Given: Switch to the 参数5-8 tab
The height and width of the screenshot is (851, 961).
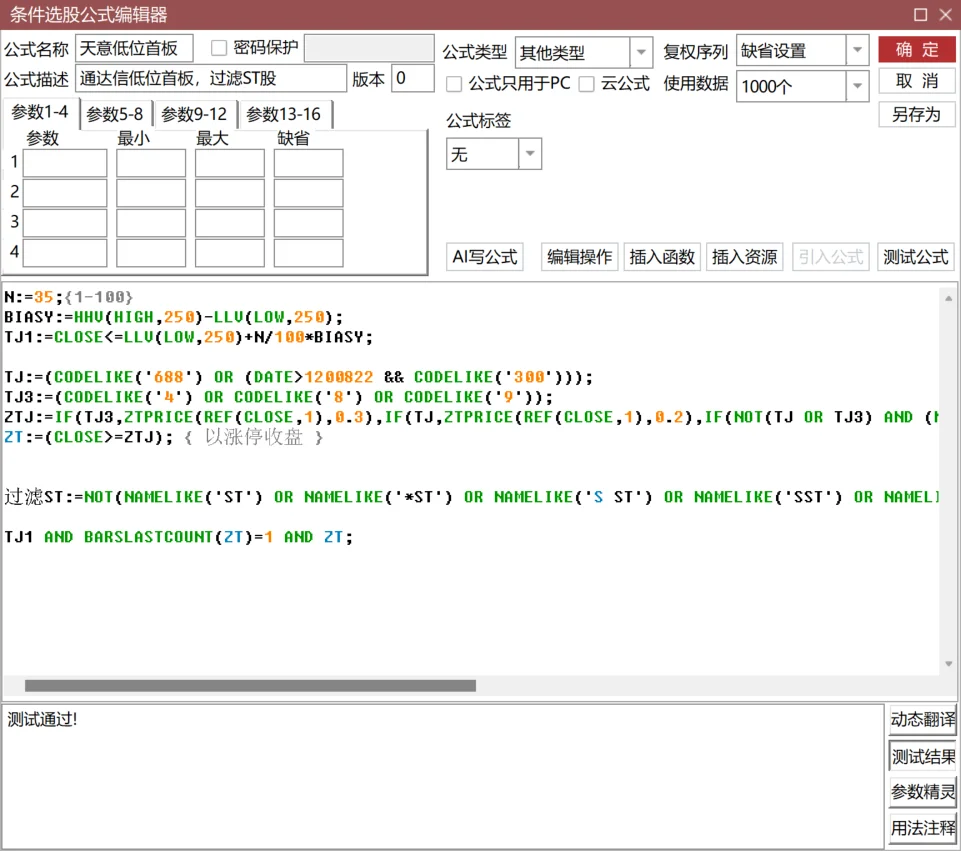Looking at the screenshot, I should [115, 114].
